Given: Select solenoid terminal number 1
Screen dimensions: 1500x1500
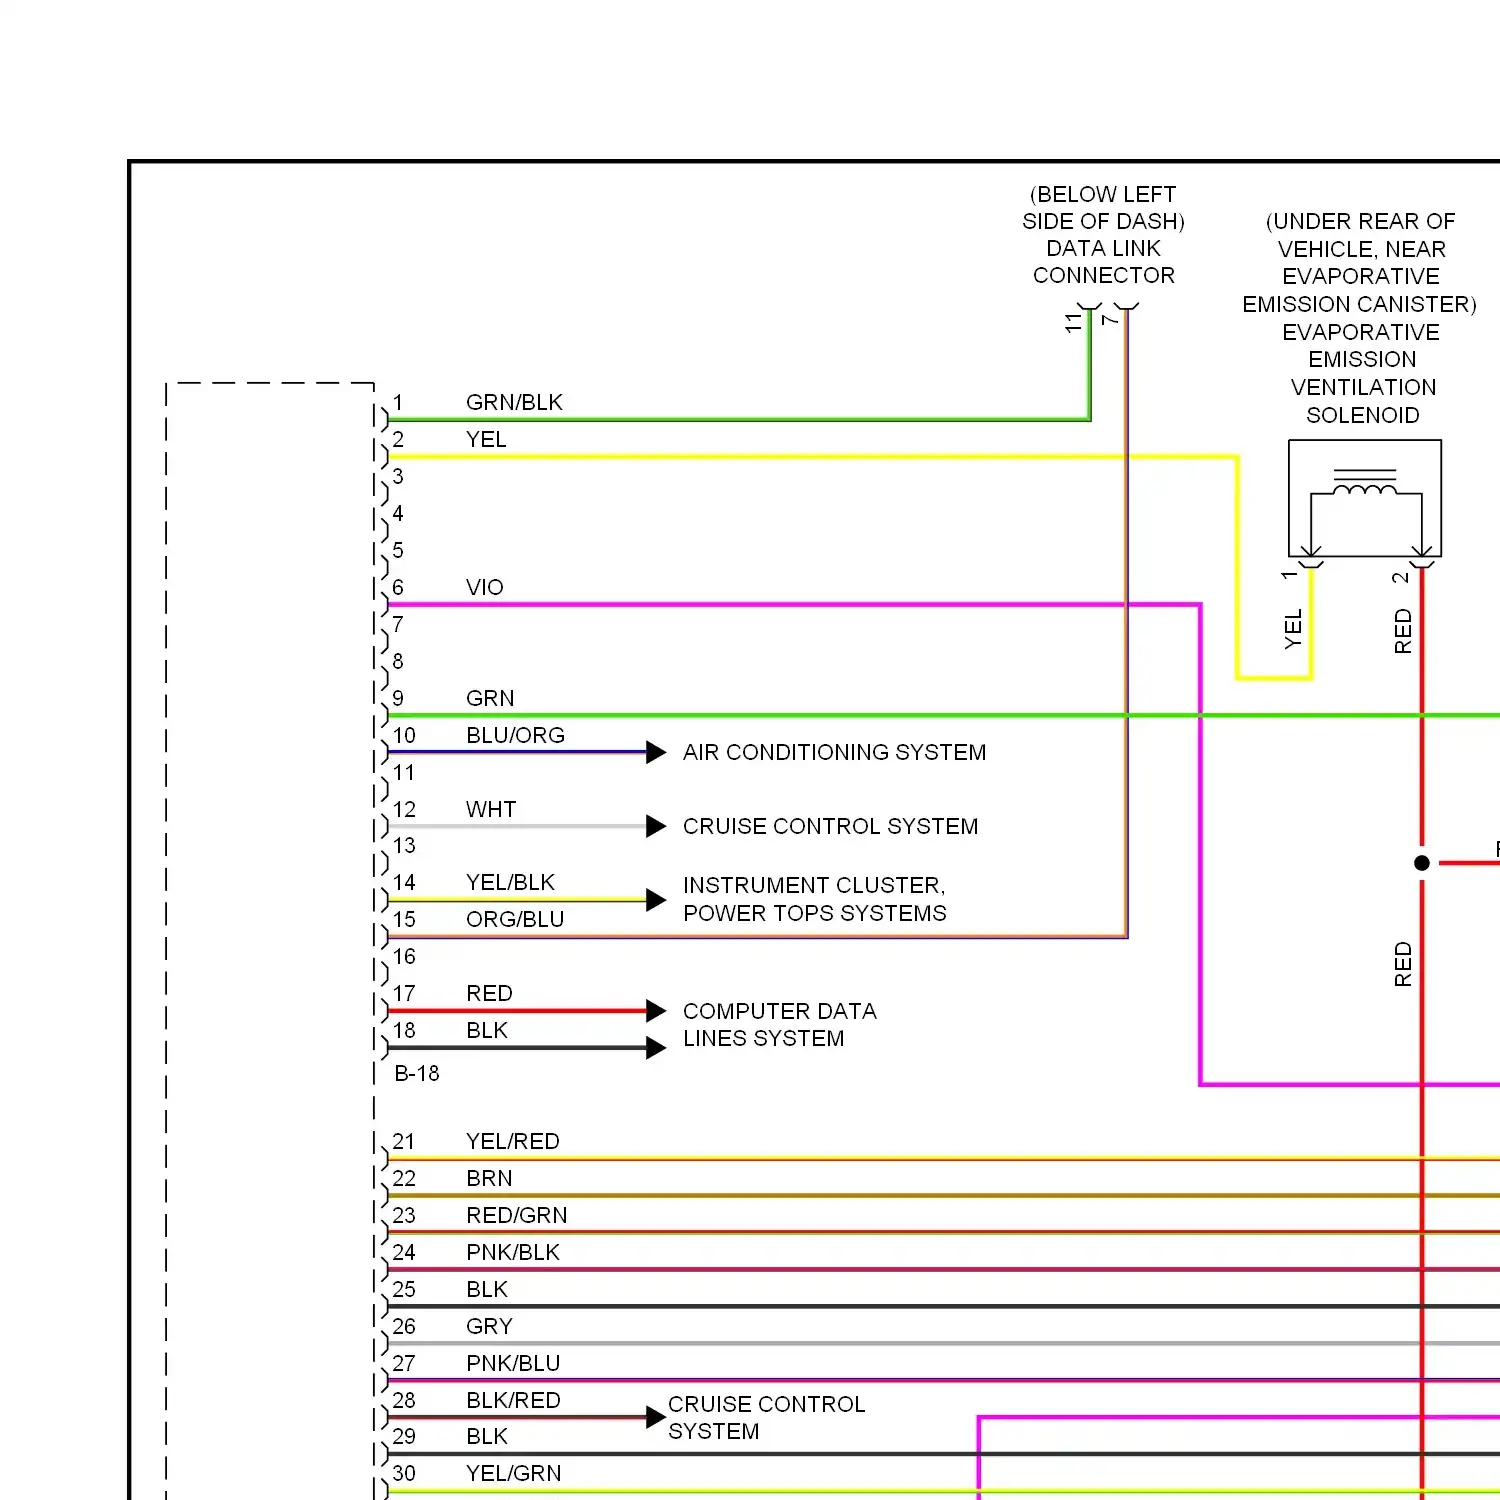Looking at the screenshot, I should point(1290,575).
